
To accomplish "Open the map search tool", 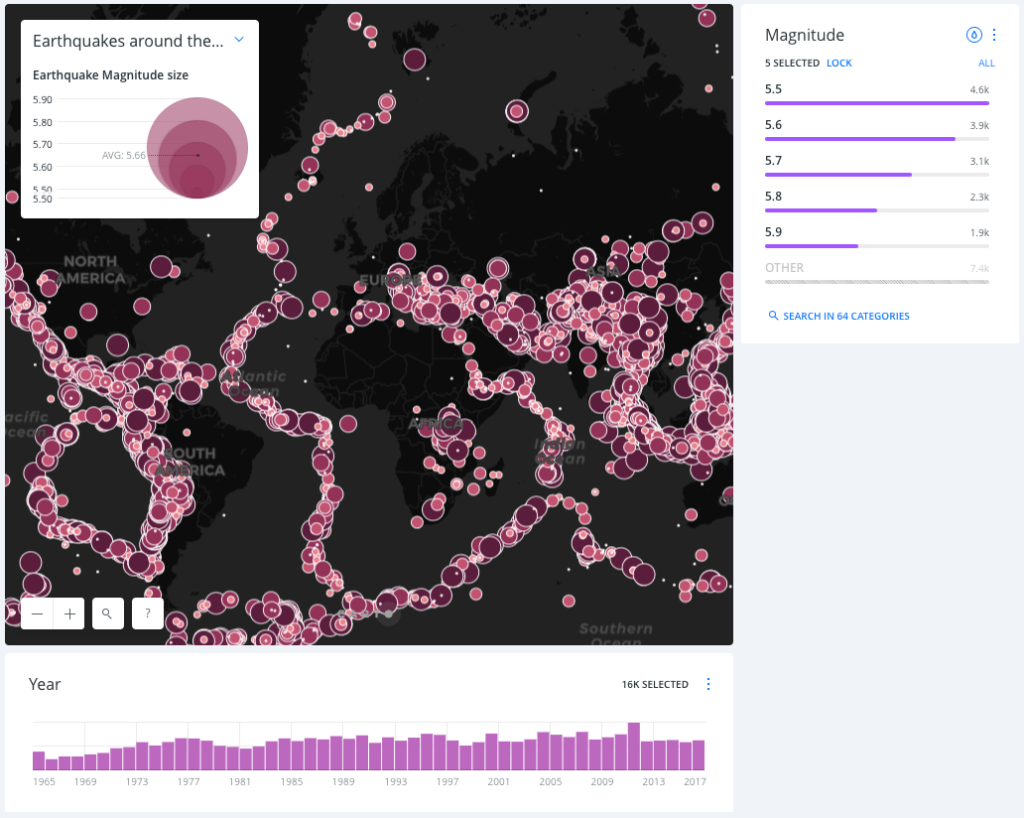I will (107, 613).
